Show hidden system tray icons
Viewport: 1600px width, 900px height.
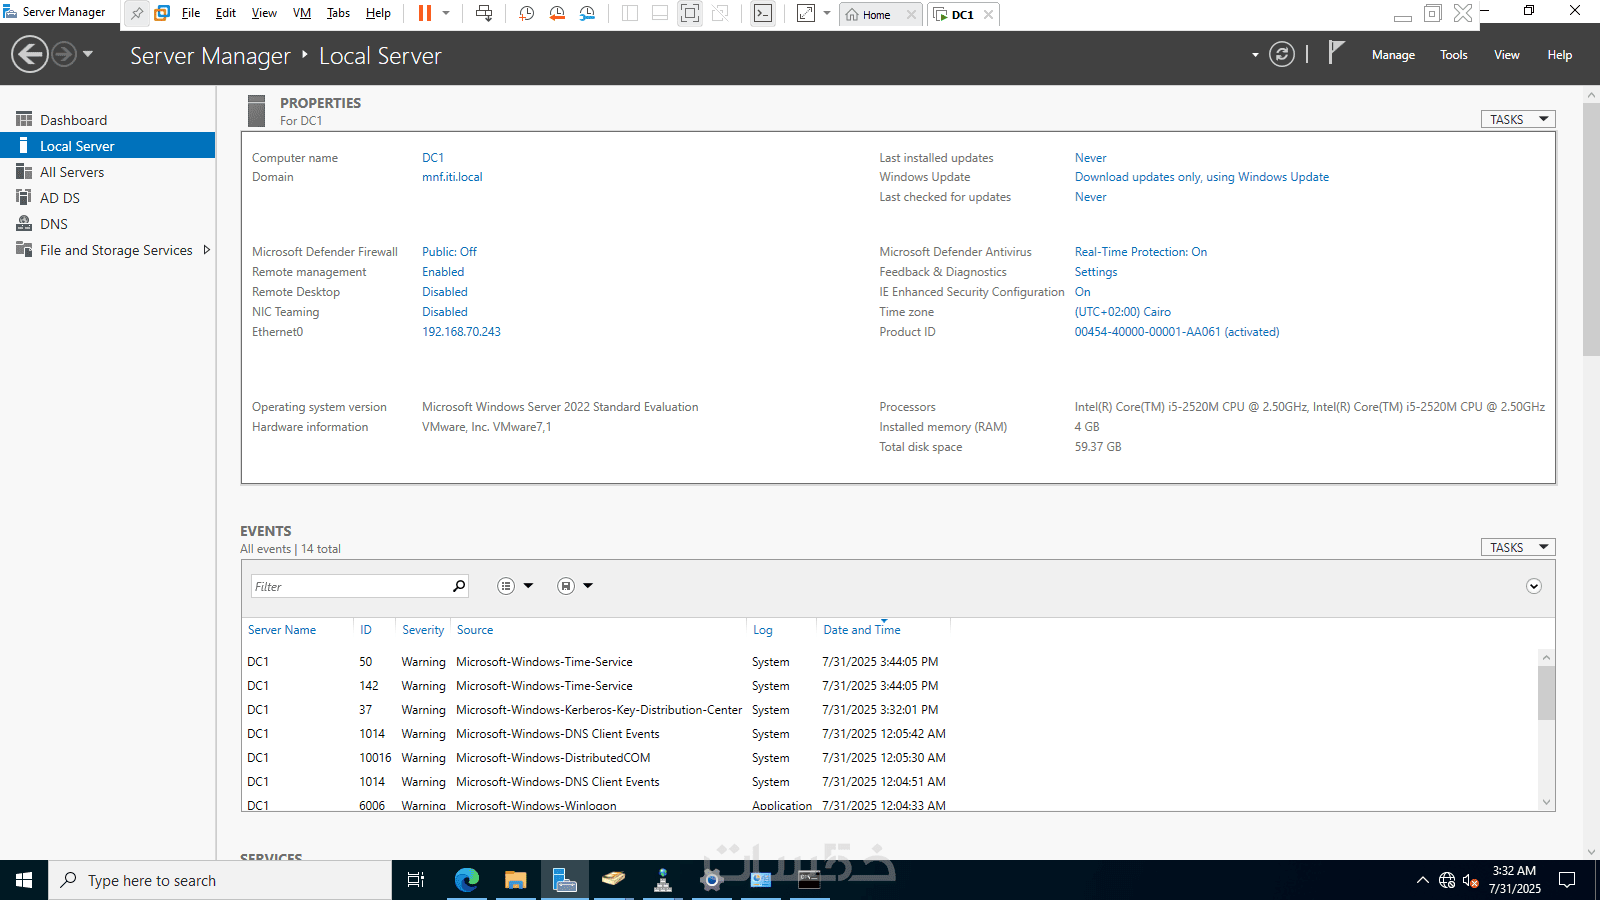[x=1422, y=880]
